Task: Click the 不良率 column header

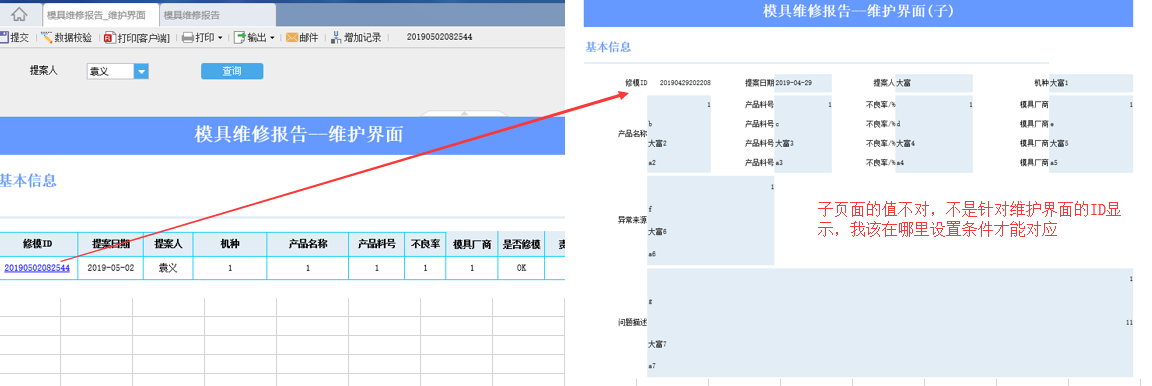Action: pyautogui.click(x=425, y=244)
